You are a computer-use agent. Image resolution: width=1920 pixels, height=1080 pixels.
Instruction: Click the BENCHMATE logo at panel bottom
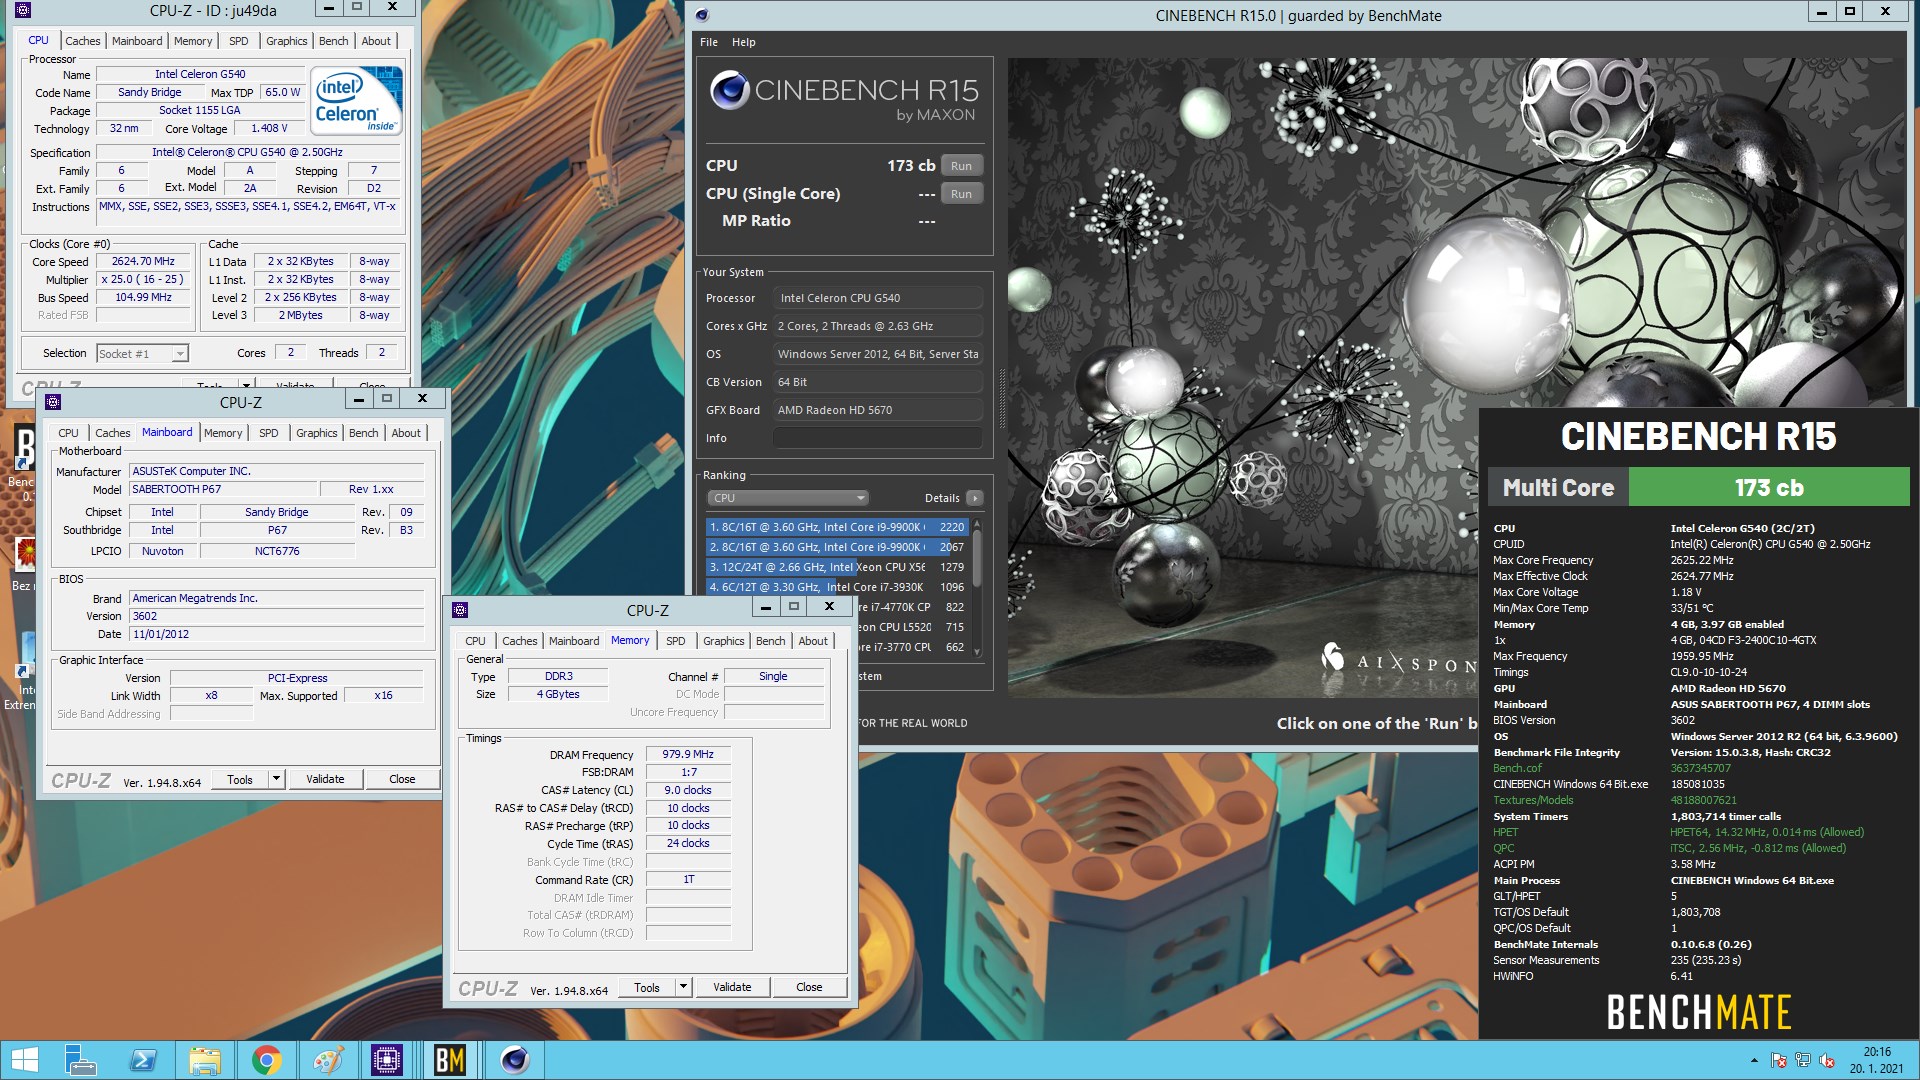coord(1698,1012)
